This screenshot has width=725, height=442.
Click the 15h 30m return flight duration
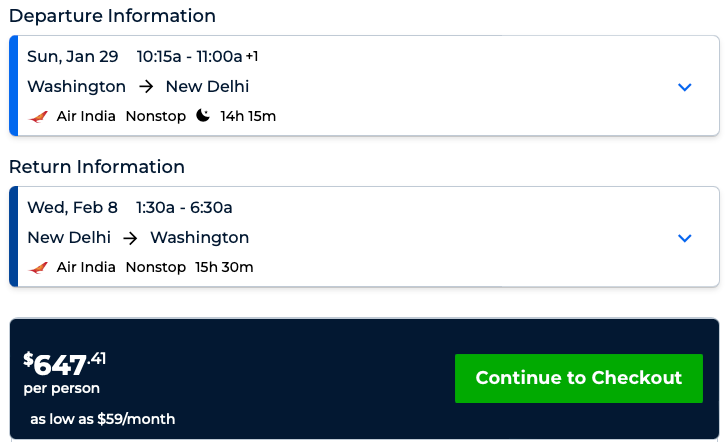(224, 268)
